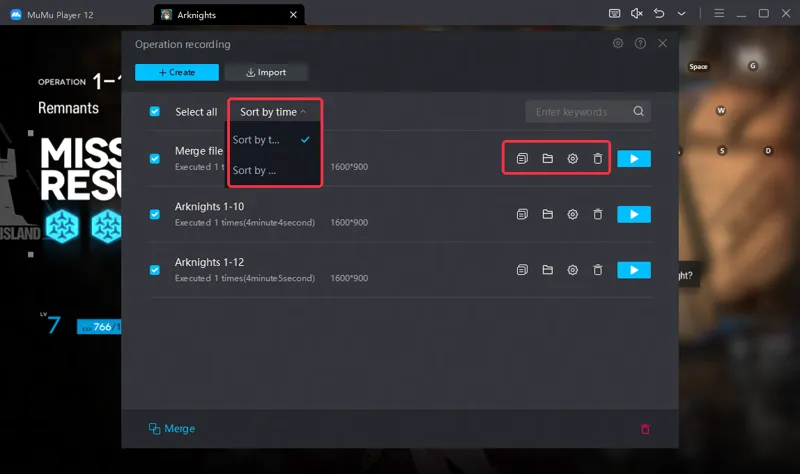Switch to the Arknights tab

tap(229, 15)
